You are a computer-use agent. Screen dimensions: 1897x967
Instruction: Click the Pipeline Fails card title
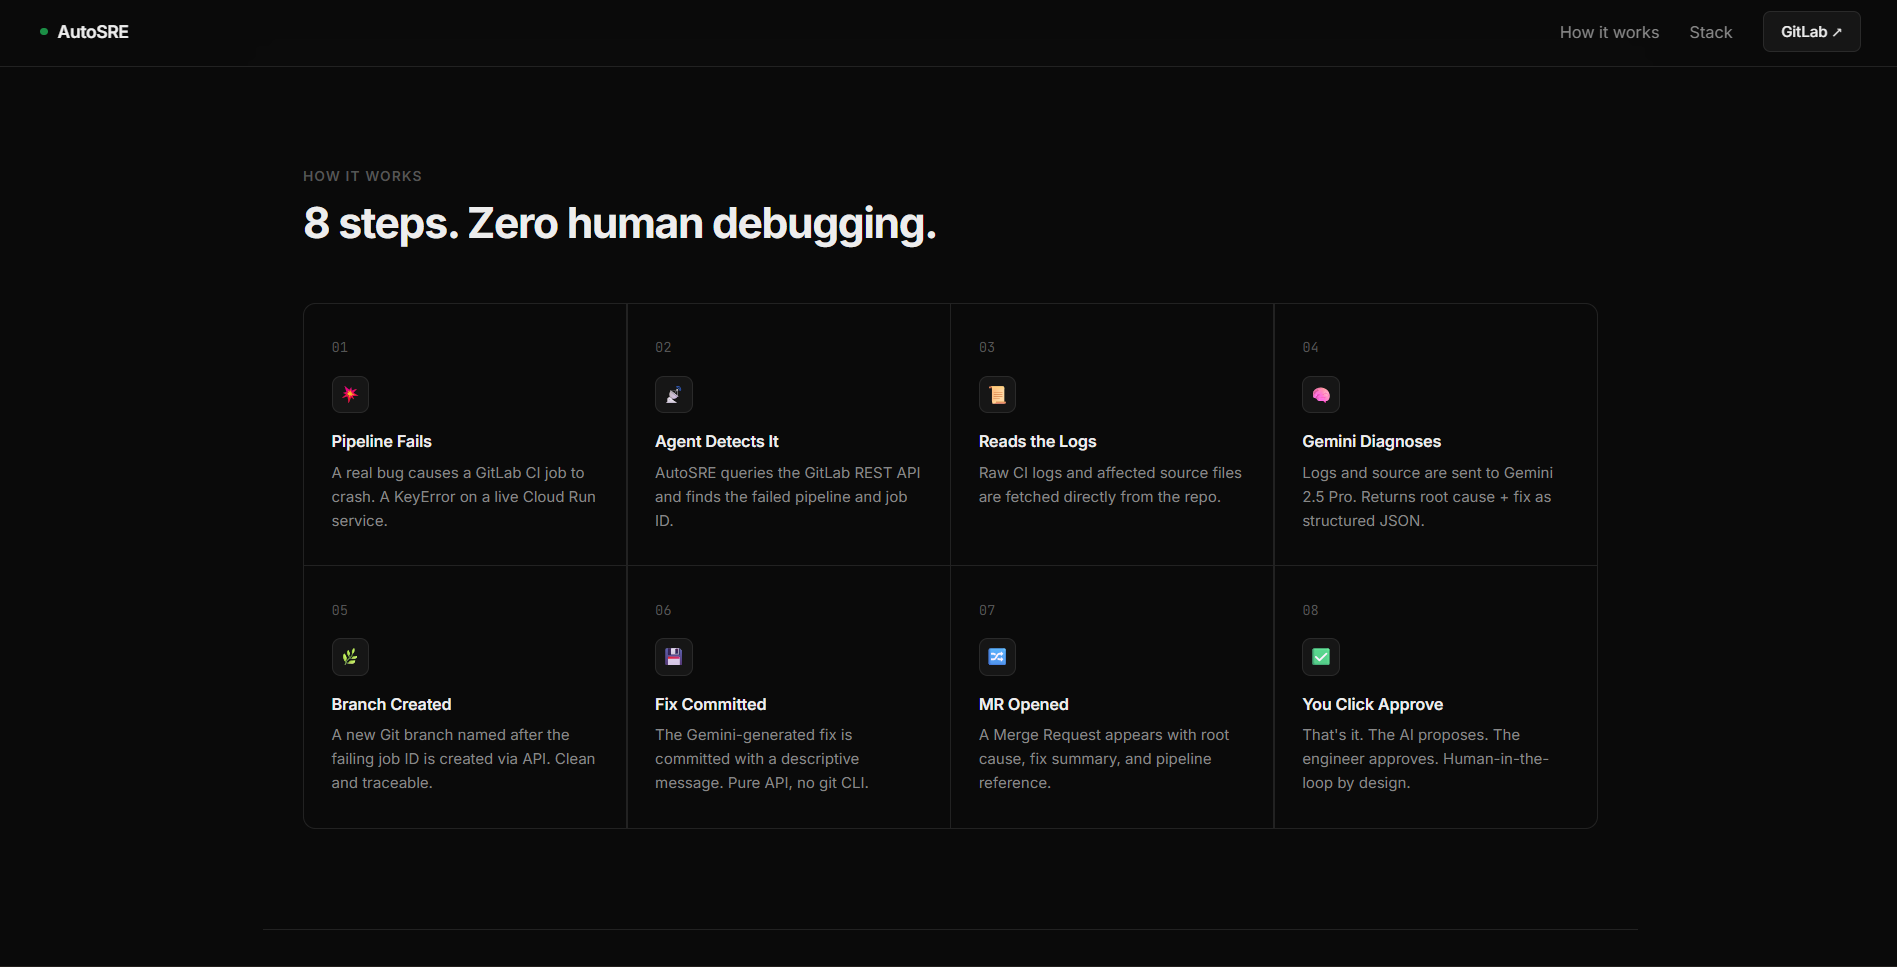(381, 441)
